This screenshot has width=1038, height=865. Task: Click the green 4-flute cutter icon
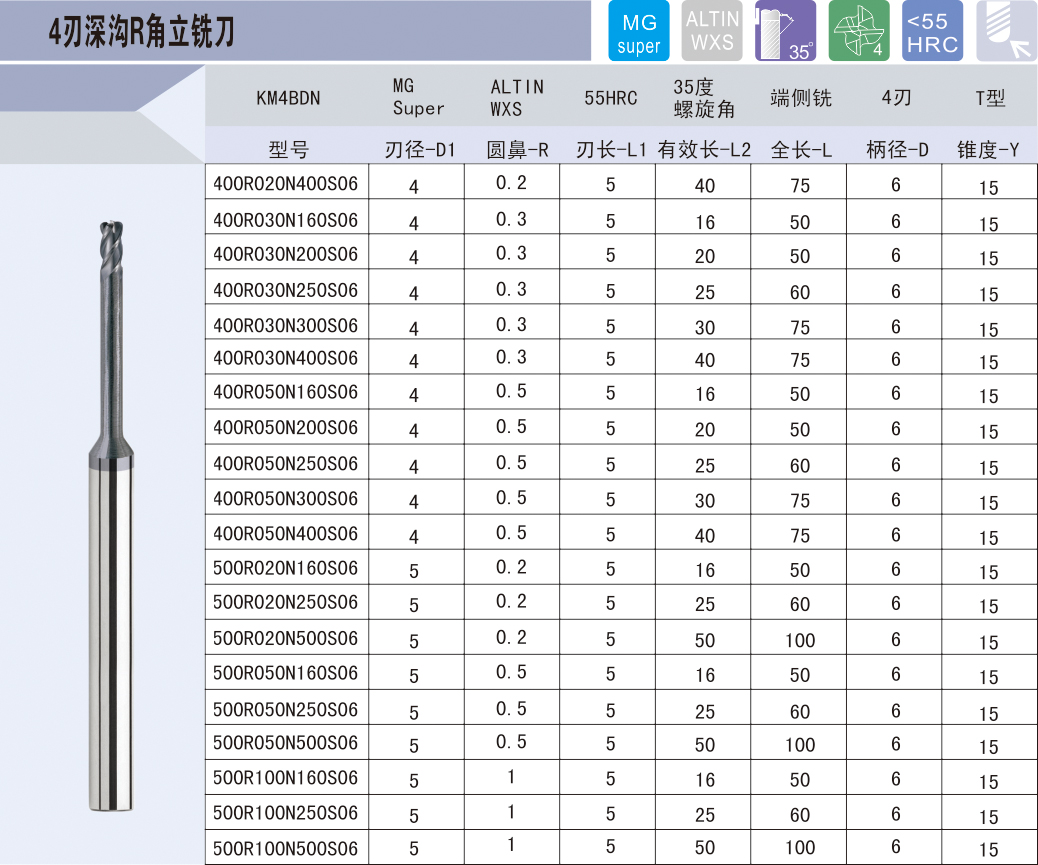pos(859,32)
